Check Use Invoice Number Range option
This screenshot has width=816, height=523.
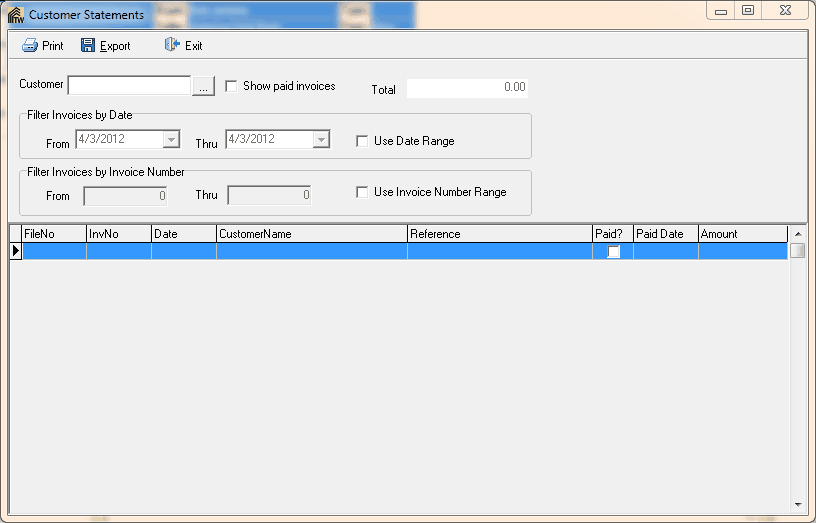click(363, 192)
